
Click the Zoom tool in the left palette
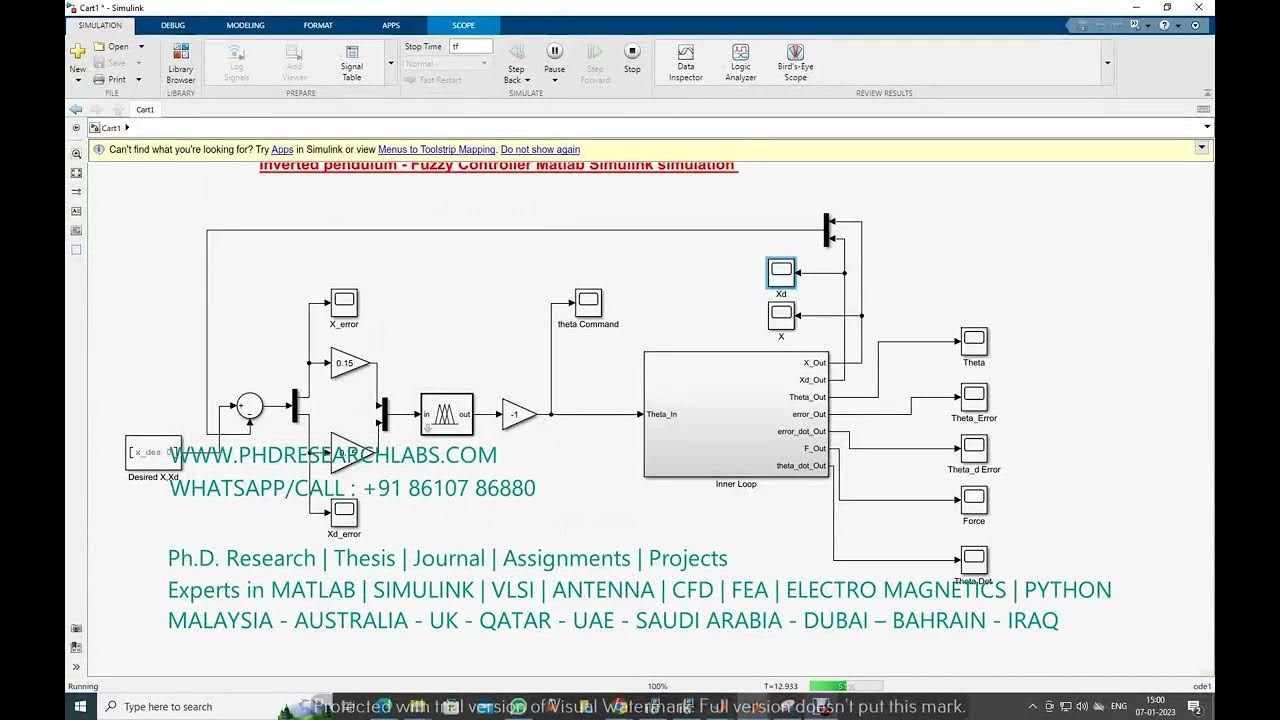click(76, 154)
